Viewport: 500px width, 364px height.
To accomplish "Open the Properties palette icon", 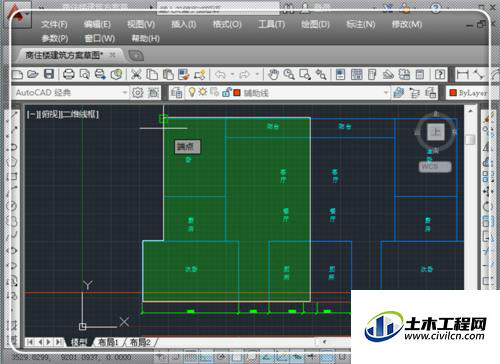I will [x=340, y=74].
